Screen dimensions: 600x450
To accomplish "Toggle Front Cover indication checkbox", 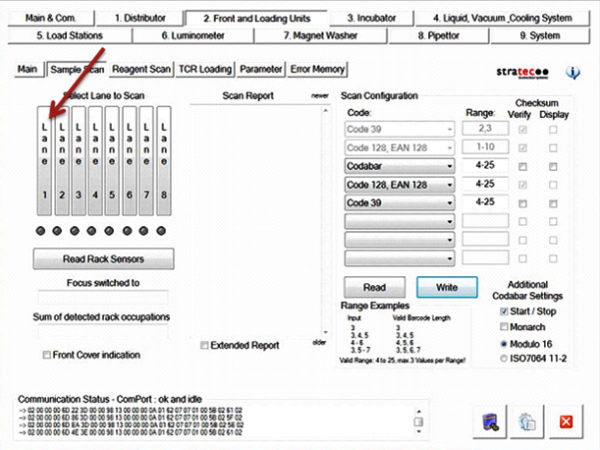I will click(47, 355).
